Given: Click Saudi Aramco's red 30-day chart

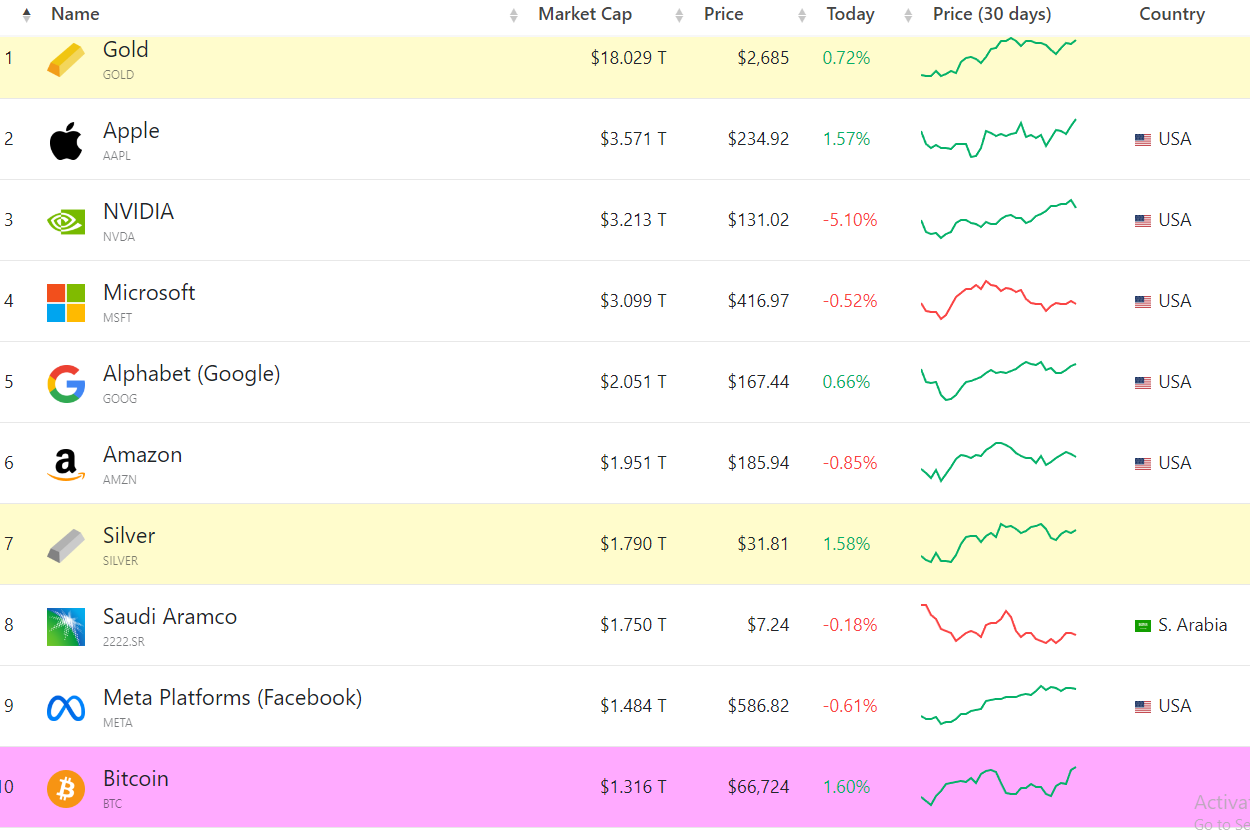Looking at the screenshot, I should (x=998, y=624).
